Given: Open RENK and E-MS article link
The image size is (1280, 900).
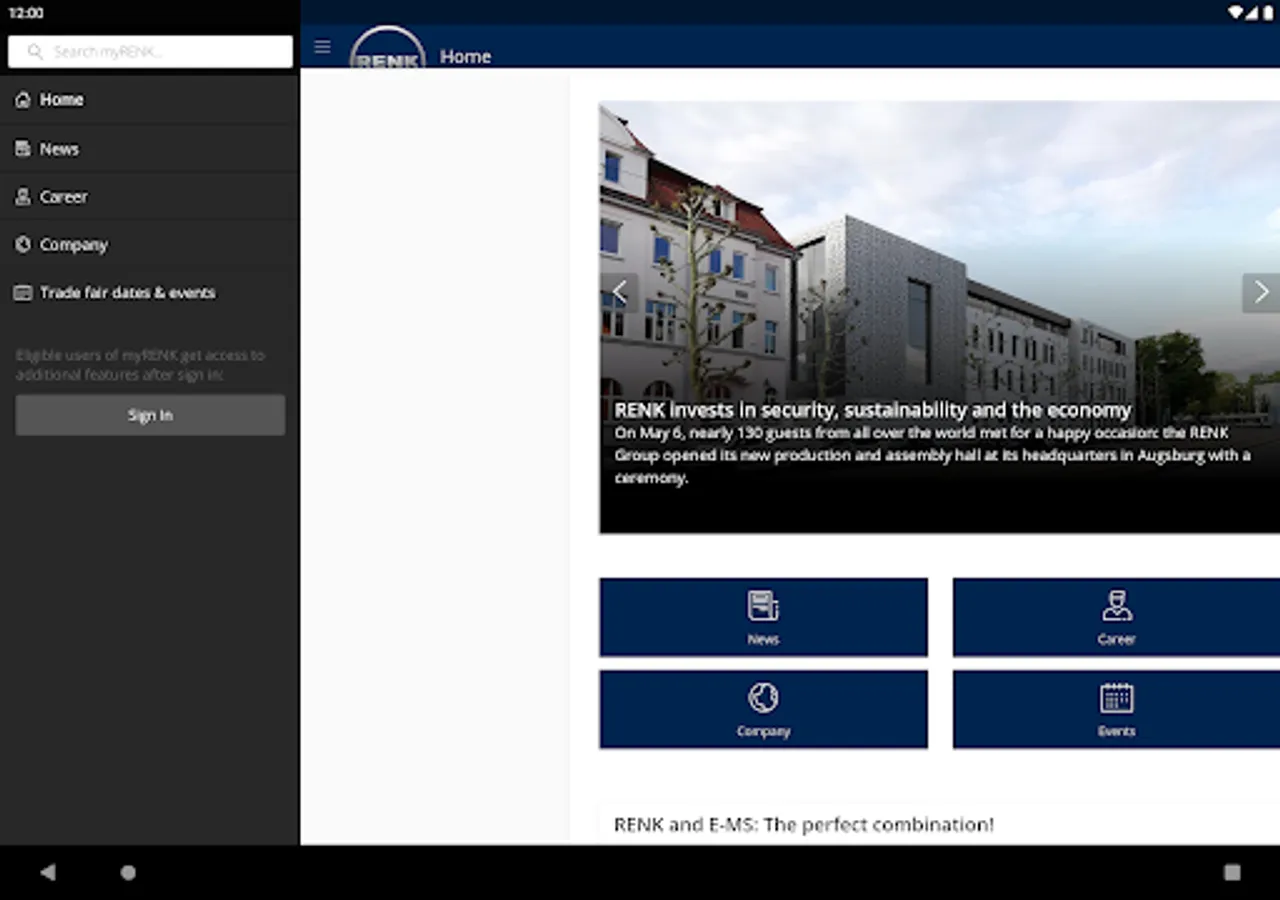Looking at the screenshot, I should [x=804, y=825].
